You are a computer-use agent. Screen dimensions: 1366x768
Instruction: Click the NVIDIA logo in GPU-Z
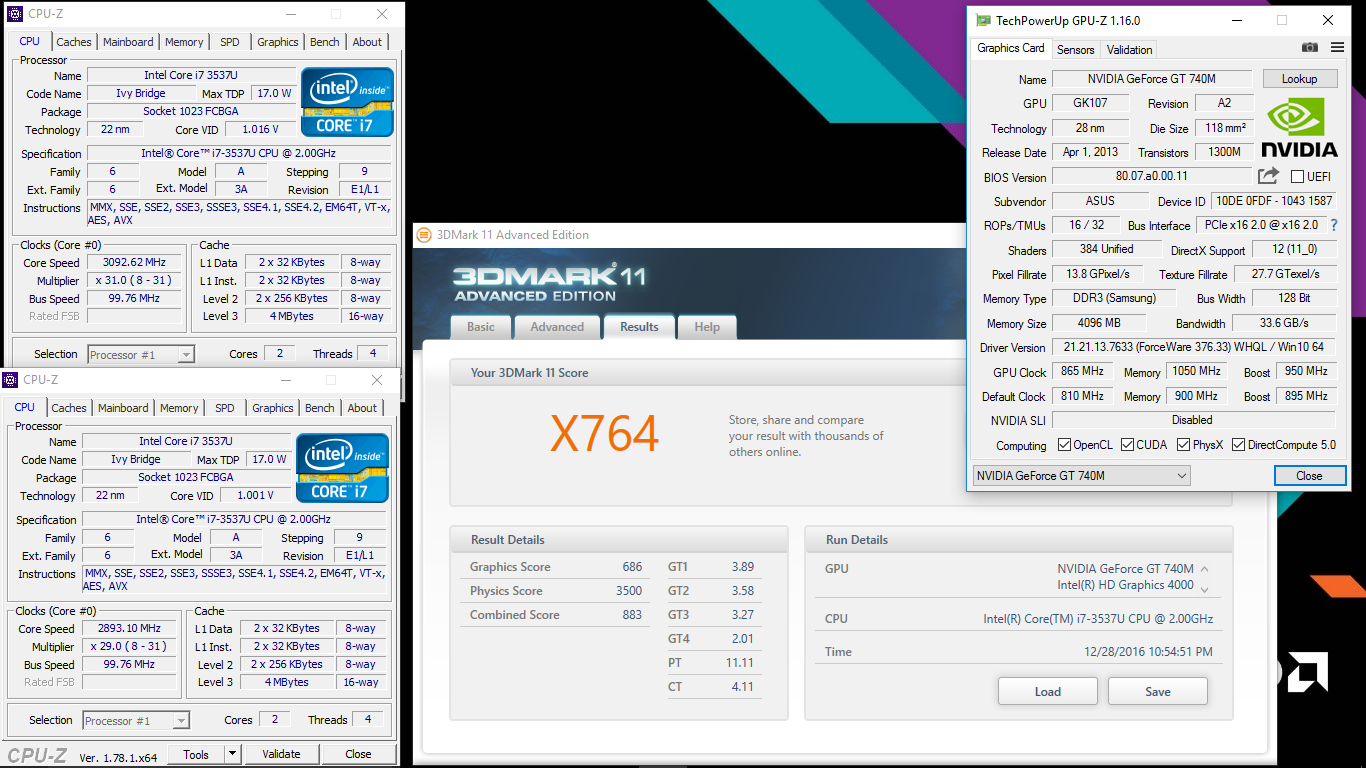(x=1299, y=128)
